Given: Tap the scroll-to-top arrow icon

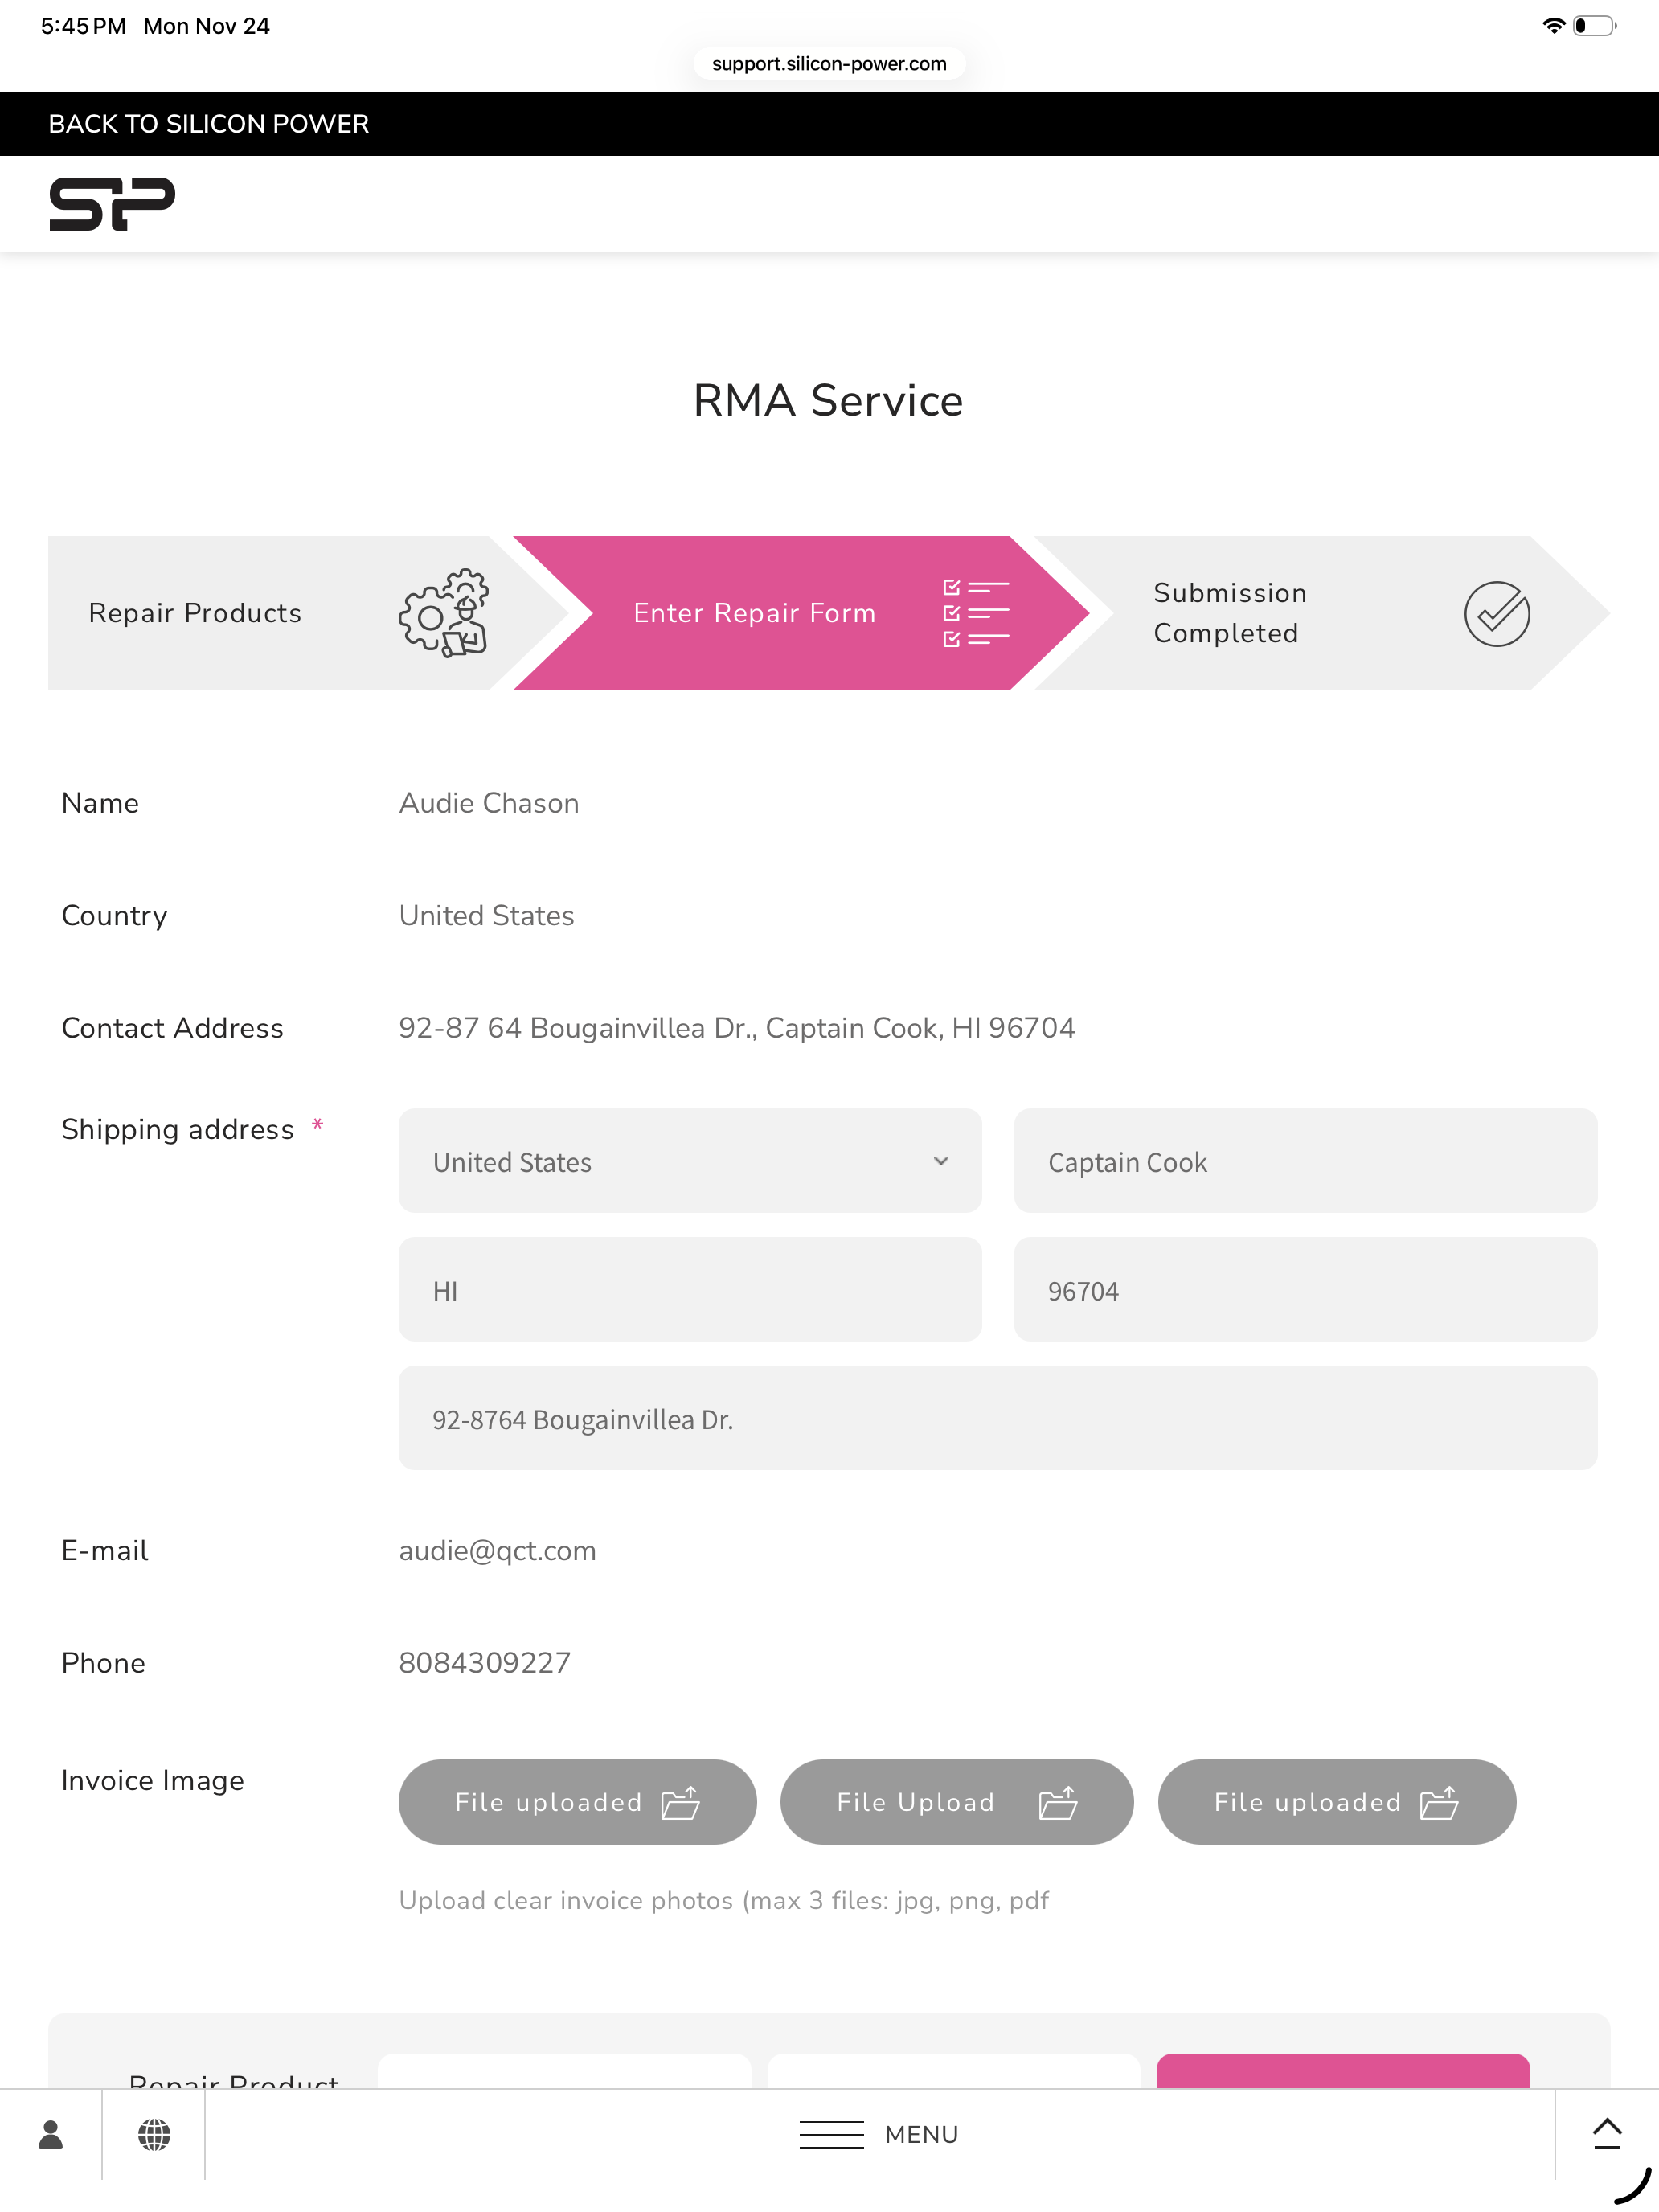Looking at the screenshot, I should point(1606,2132).
